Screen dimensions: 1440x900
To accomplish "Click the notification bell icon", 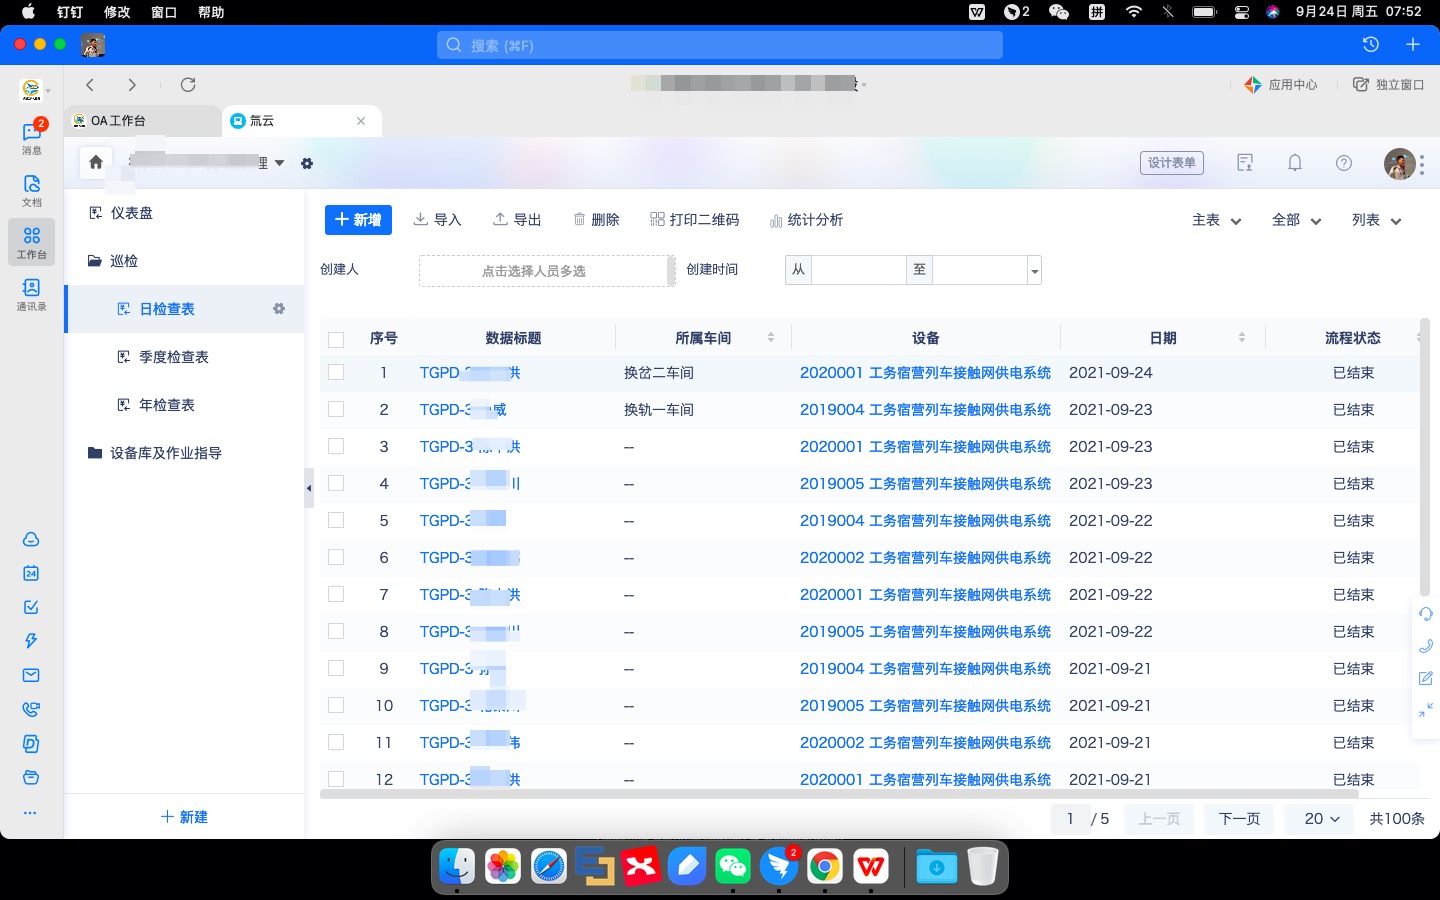I will [1295, 163].
